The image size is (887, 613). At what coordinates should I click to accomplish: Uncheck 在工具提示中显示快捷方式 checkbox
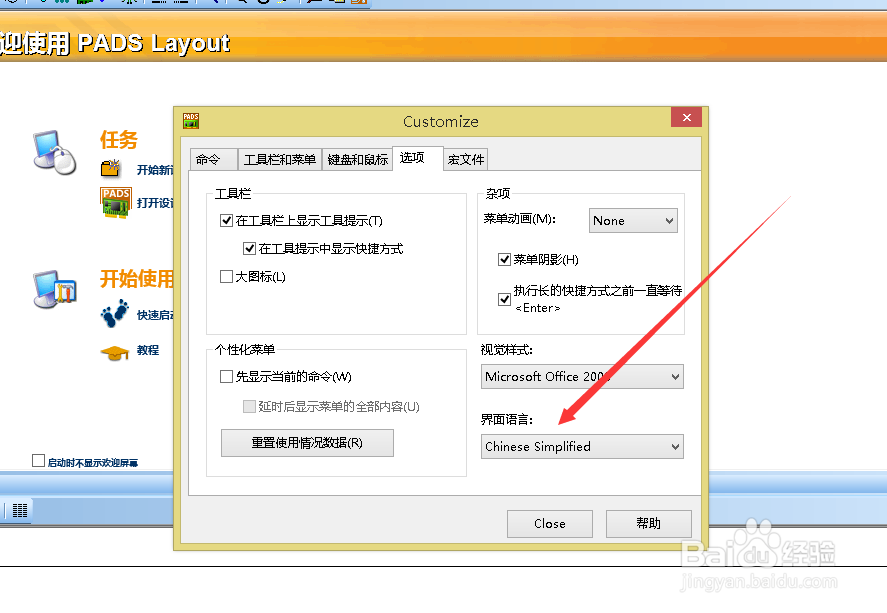click(249, 248)
